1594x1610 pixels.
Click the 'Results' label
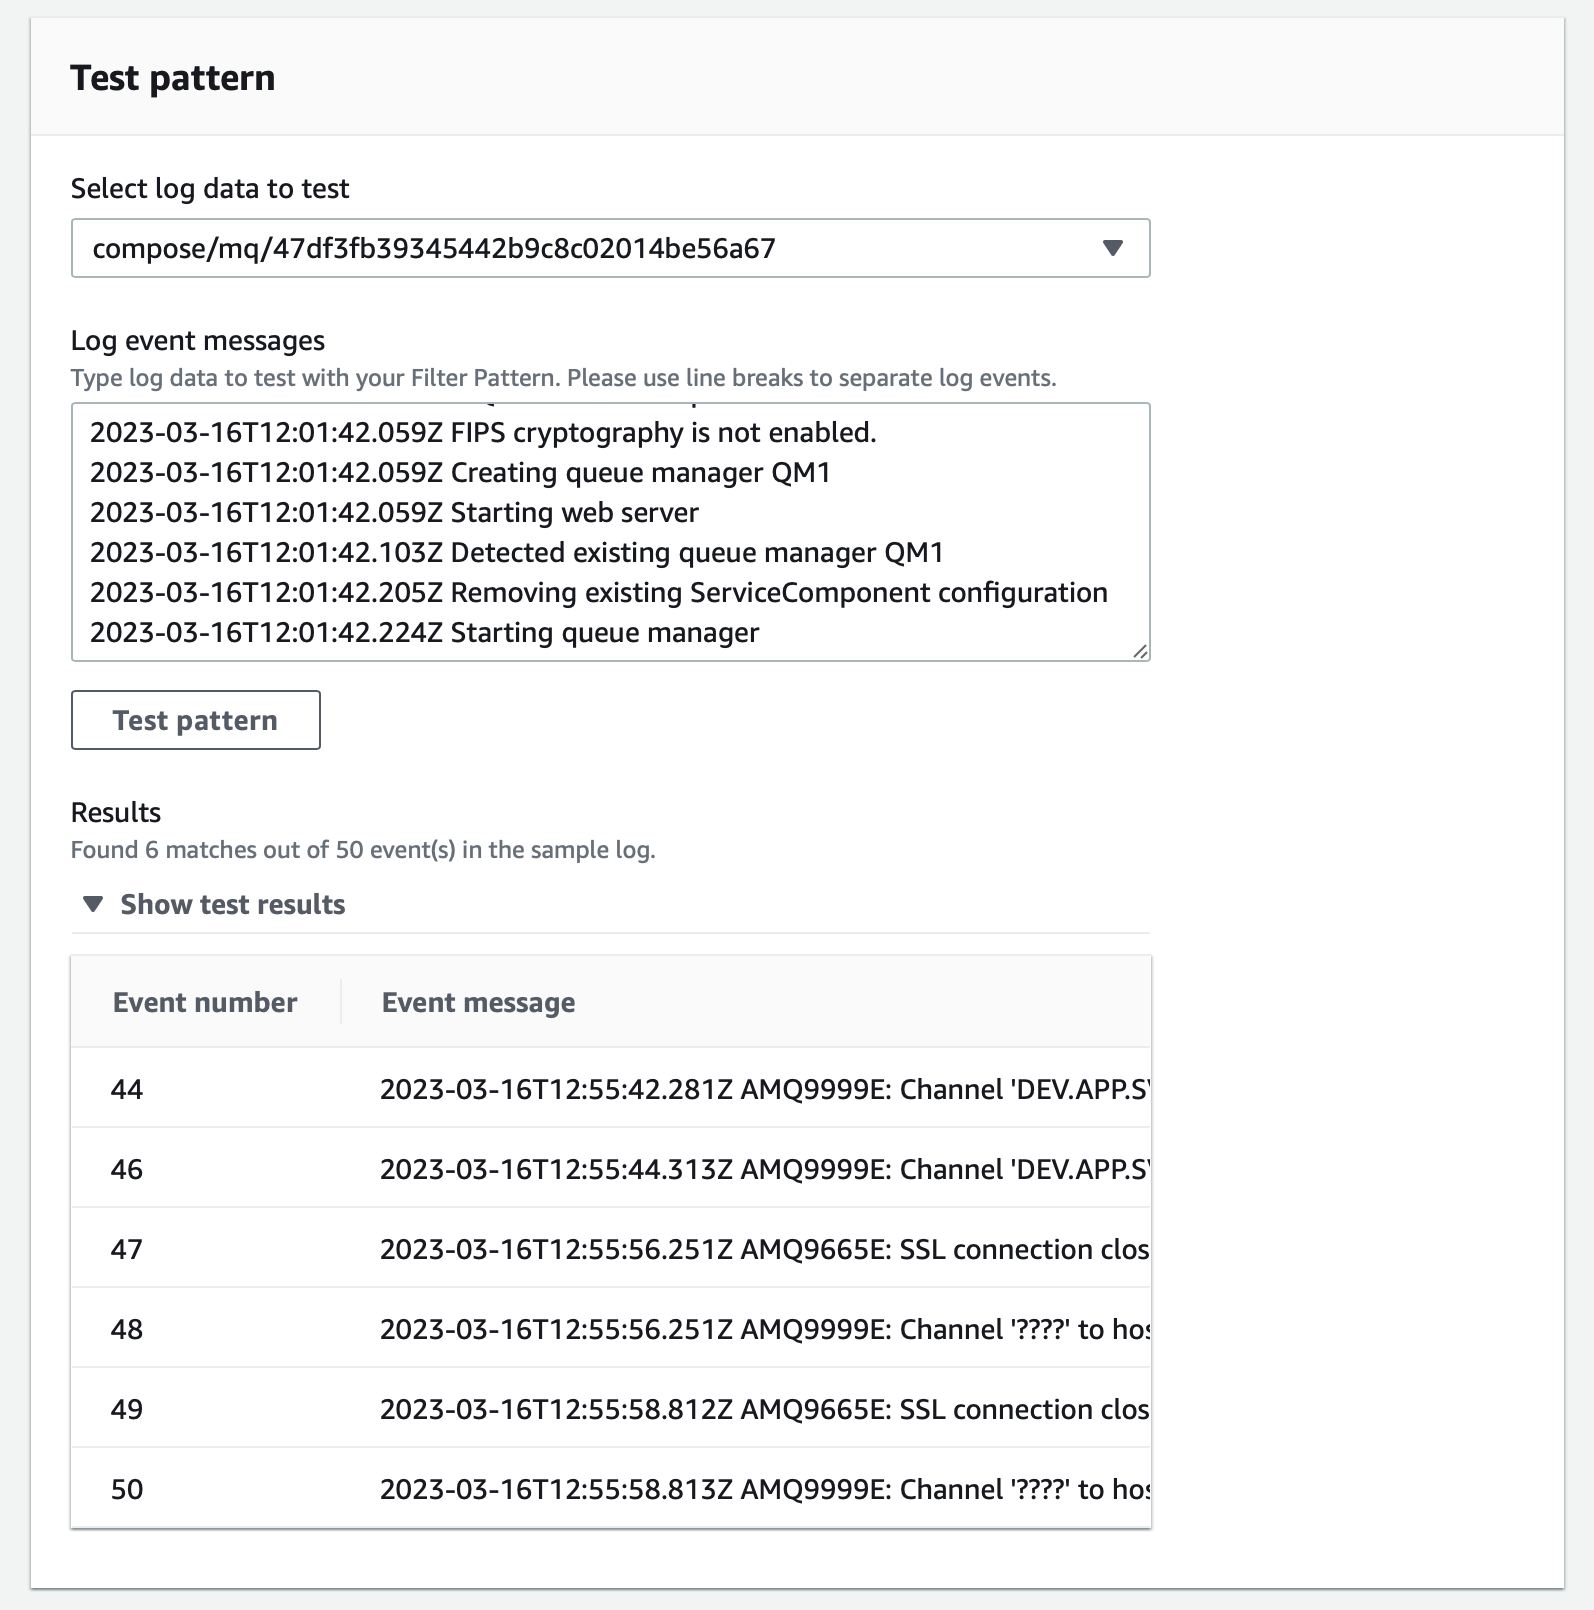[x=116, y=812]
